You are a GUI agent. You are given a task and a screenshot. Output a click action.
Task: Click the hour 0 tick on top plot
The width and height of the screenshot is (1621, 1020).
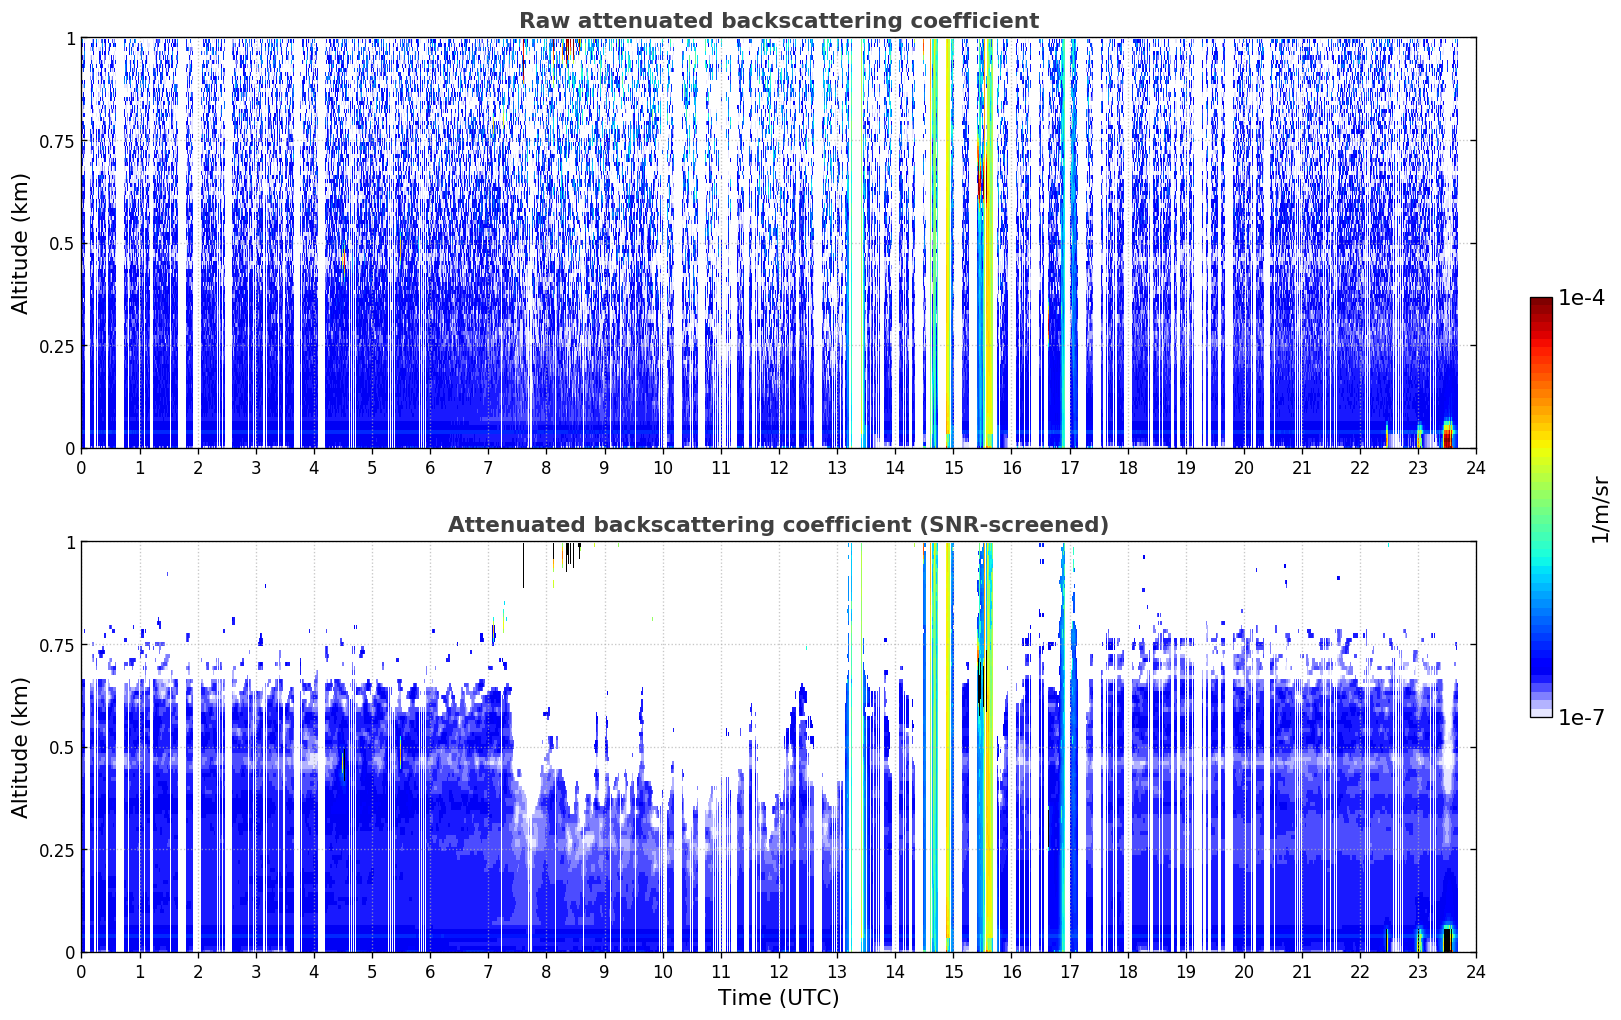point(81,467)
